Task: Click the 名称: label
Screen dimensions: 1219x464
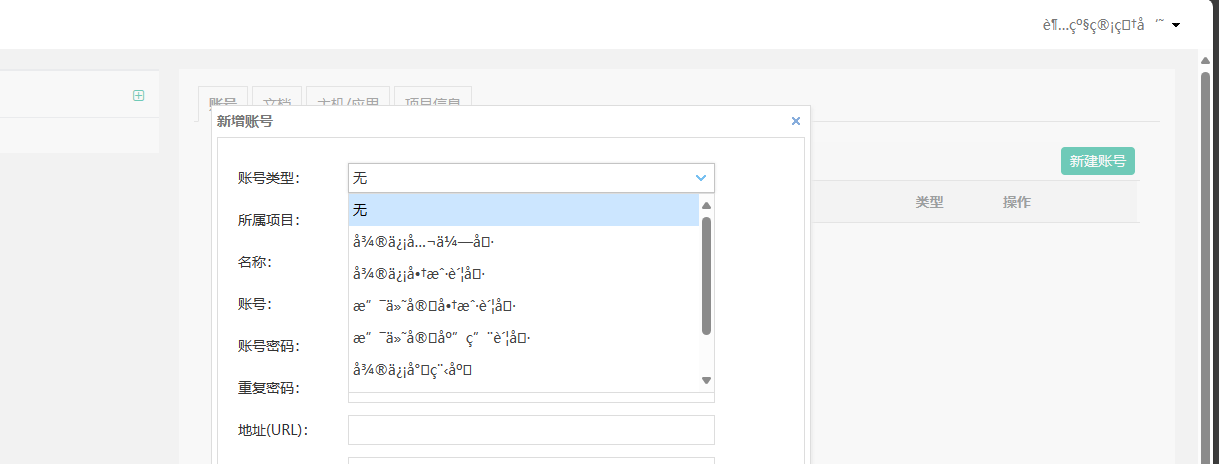Action: coord(255,262)
